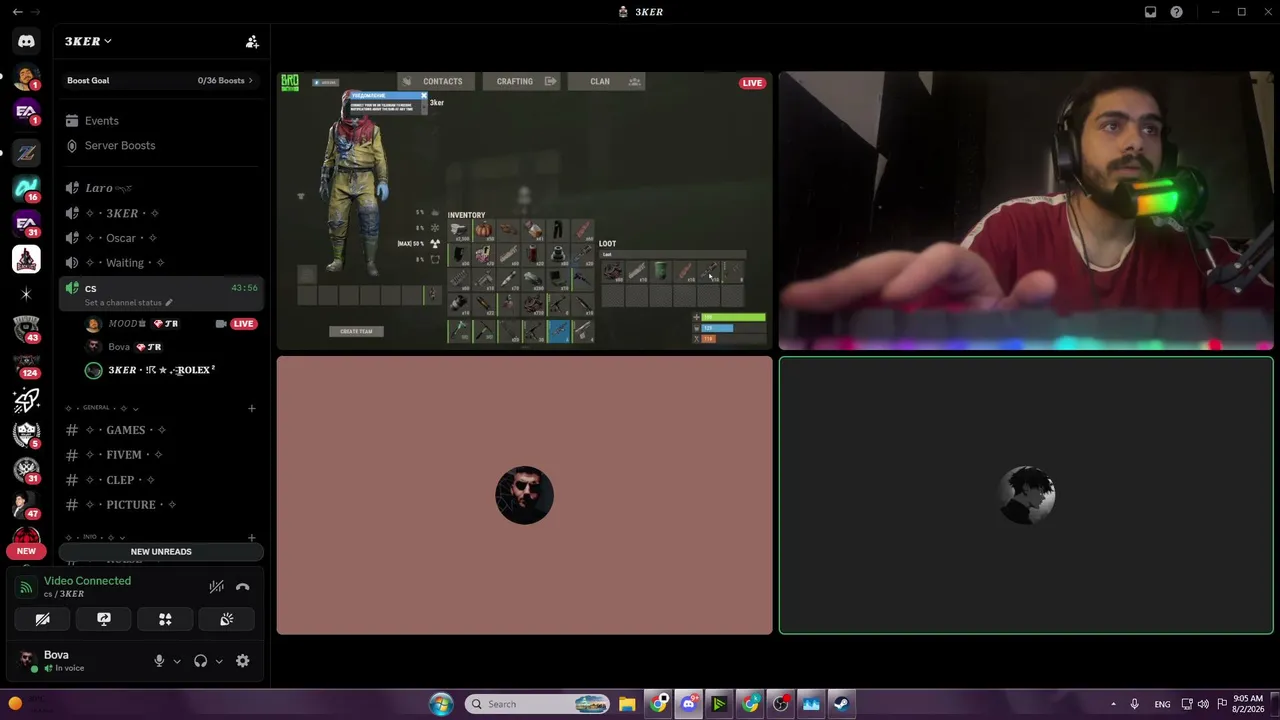Open OBS Studio from the taskbar
This screenshot has width=1280, height=720.
click(781, 704)
